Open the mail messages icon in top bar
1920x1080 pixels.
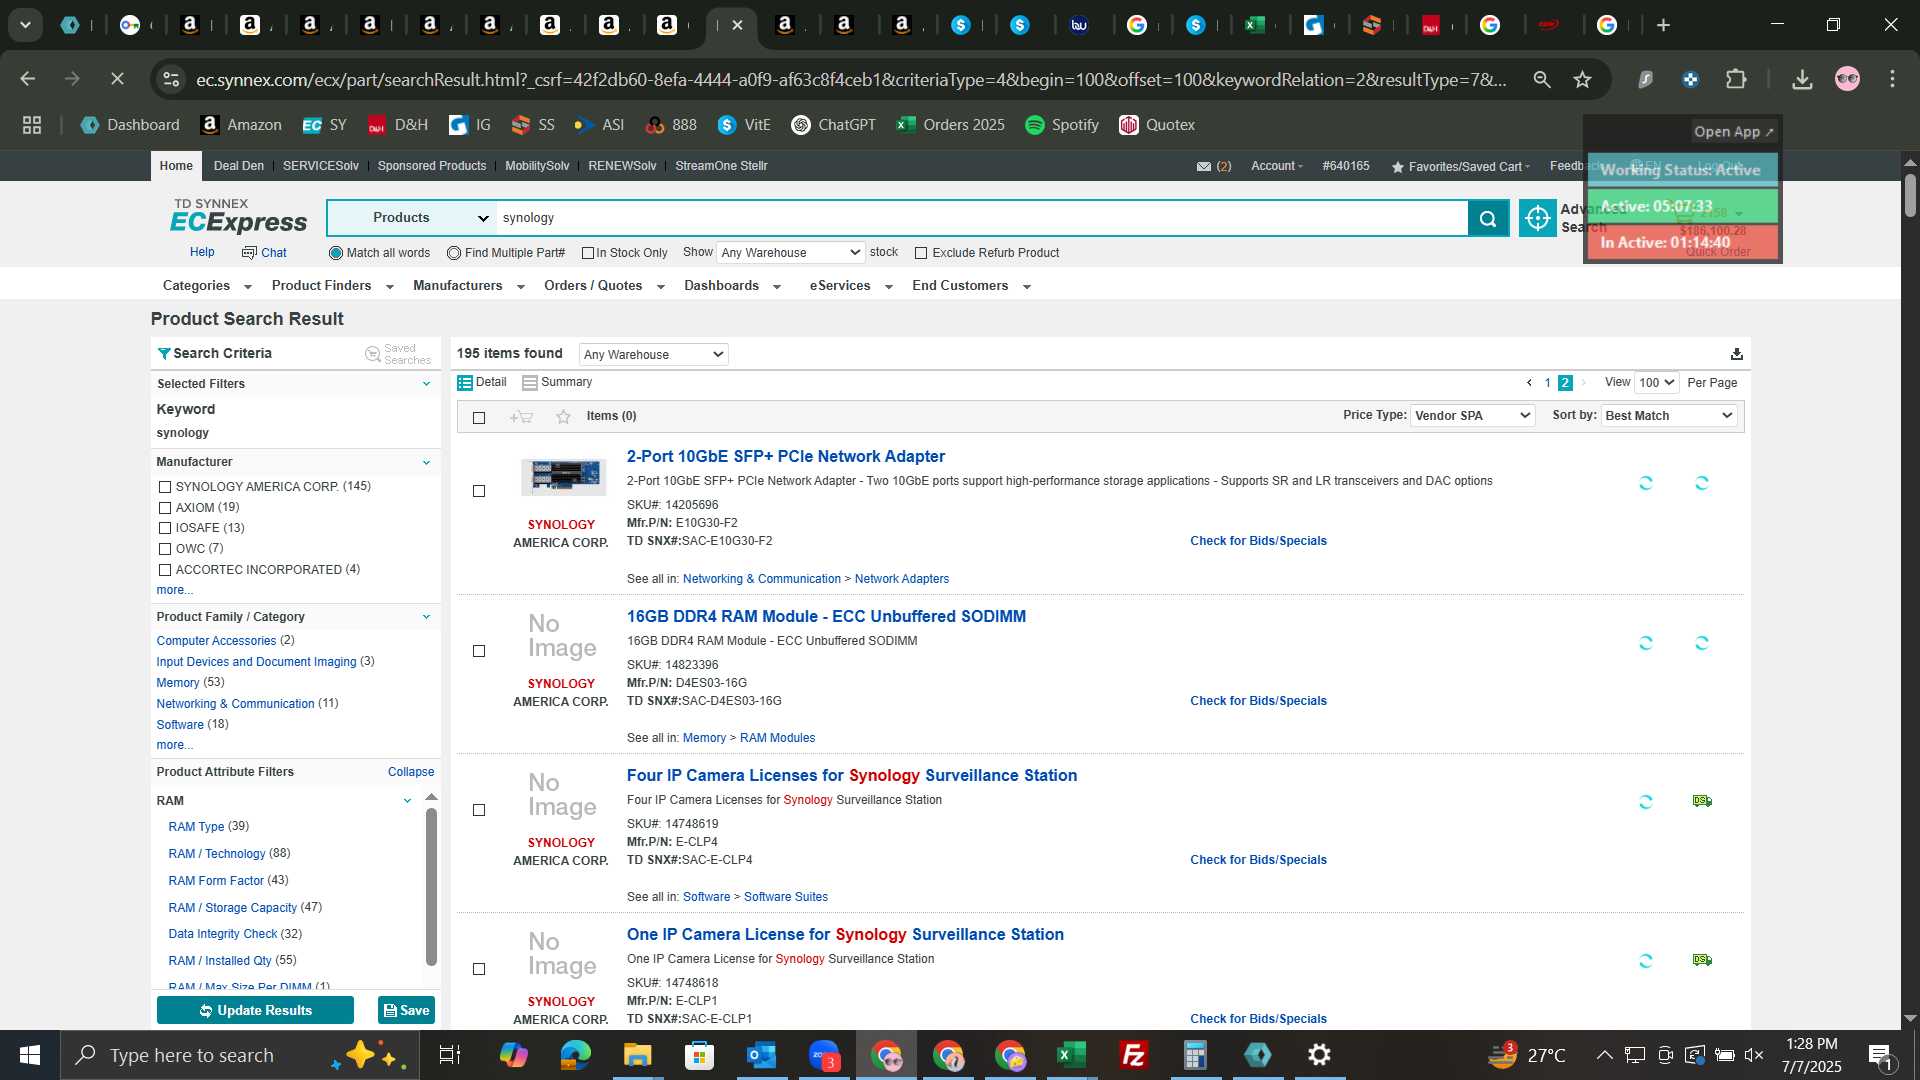click(1204, 166)
